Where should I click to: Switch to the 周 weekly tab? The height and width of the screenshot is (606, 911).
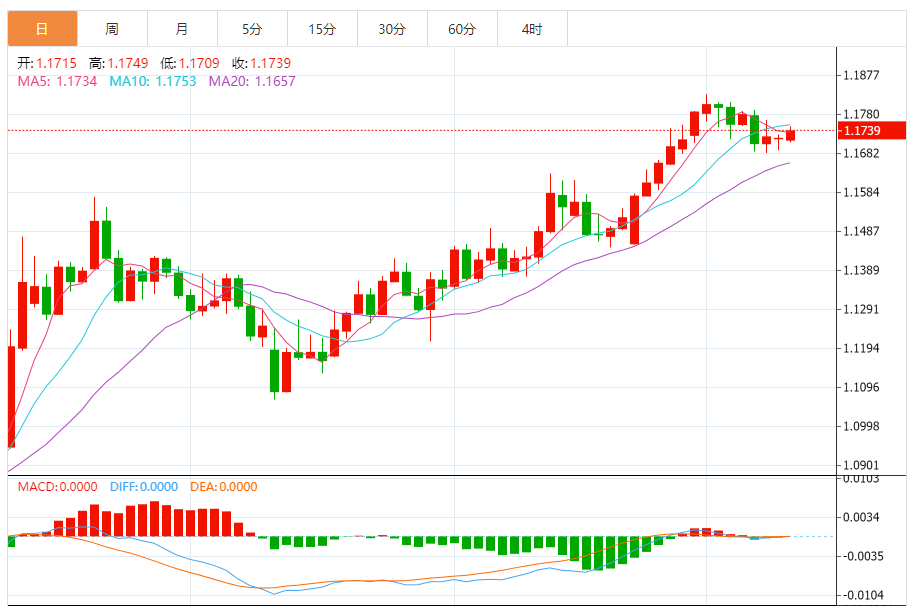tap(112, 28)
